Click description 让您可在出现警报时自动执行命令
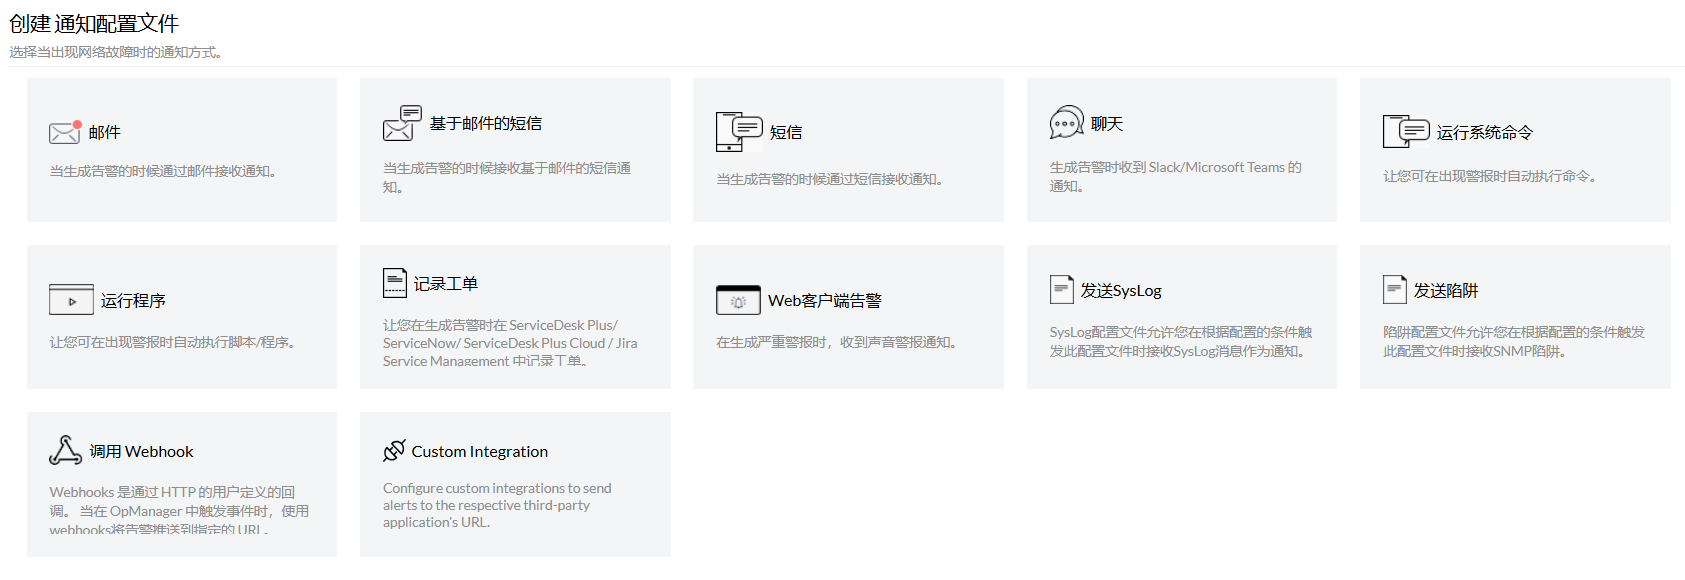Image resolution: width=1685 pixels, height=580 pixels. 1490,176
